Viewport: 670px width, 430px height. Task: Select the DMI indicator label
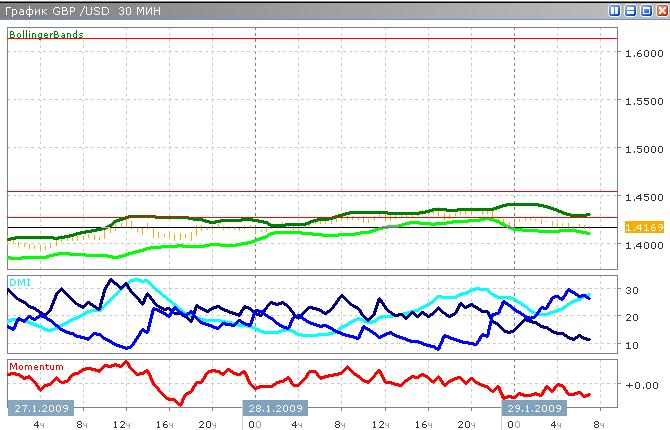tap(20, 283)
